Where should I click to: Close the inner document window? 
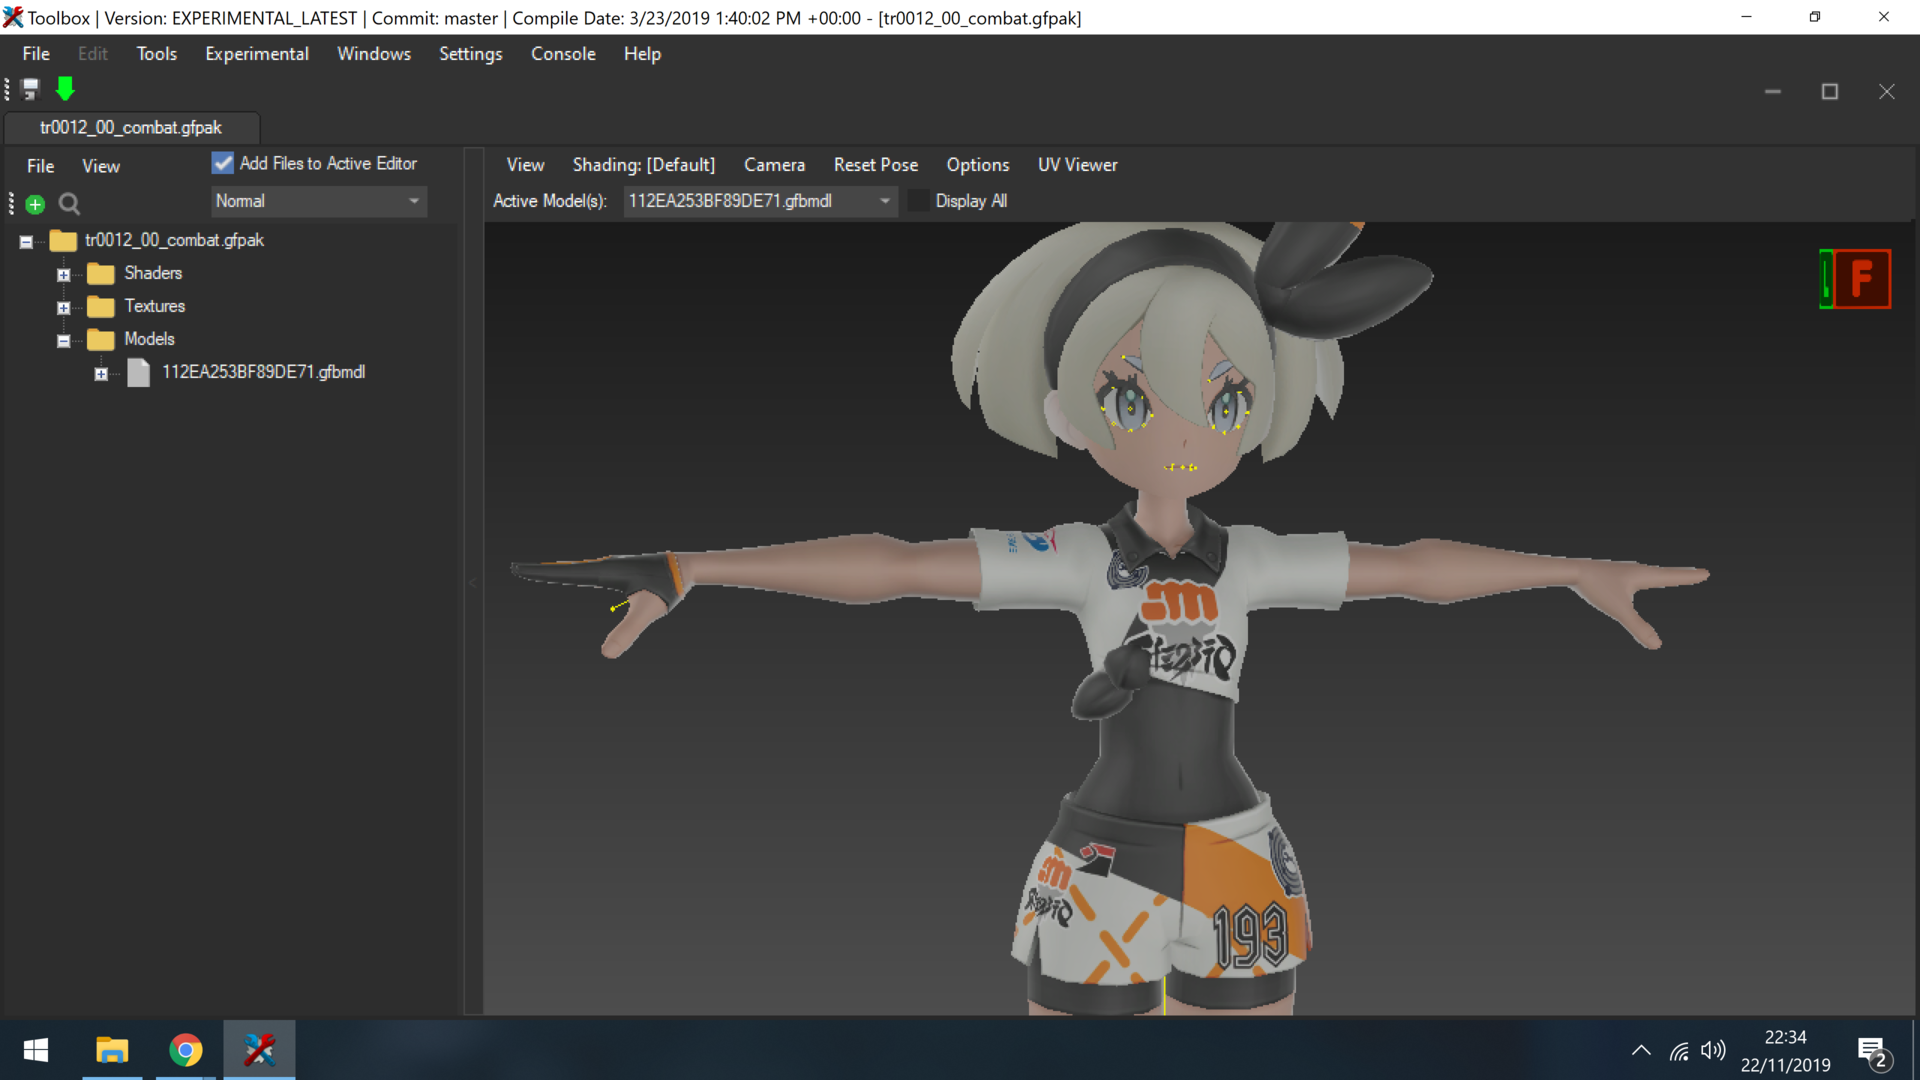[x=1887, y=91]
